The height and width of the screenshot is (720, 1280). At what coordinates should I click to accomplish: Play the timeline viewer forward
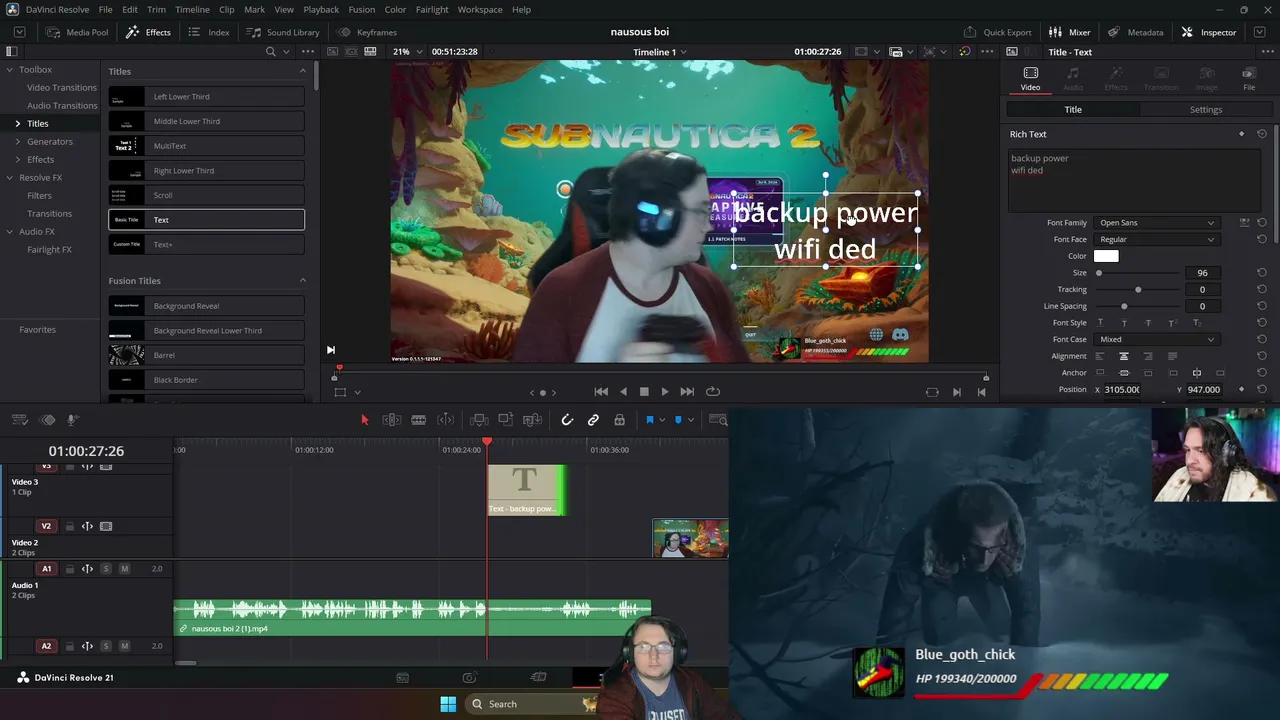click(665, 392)
